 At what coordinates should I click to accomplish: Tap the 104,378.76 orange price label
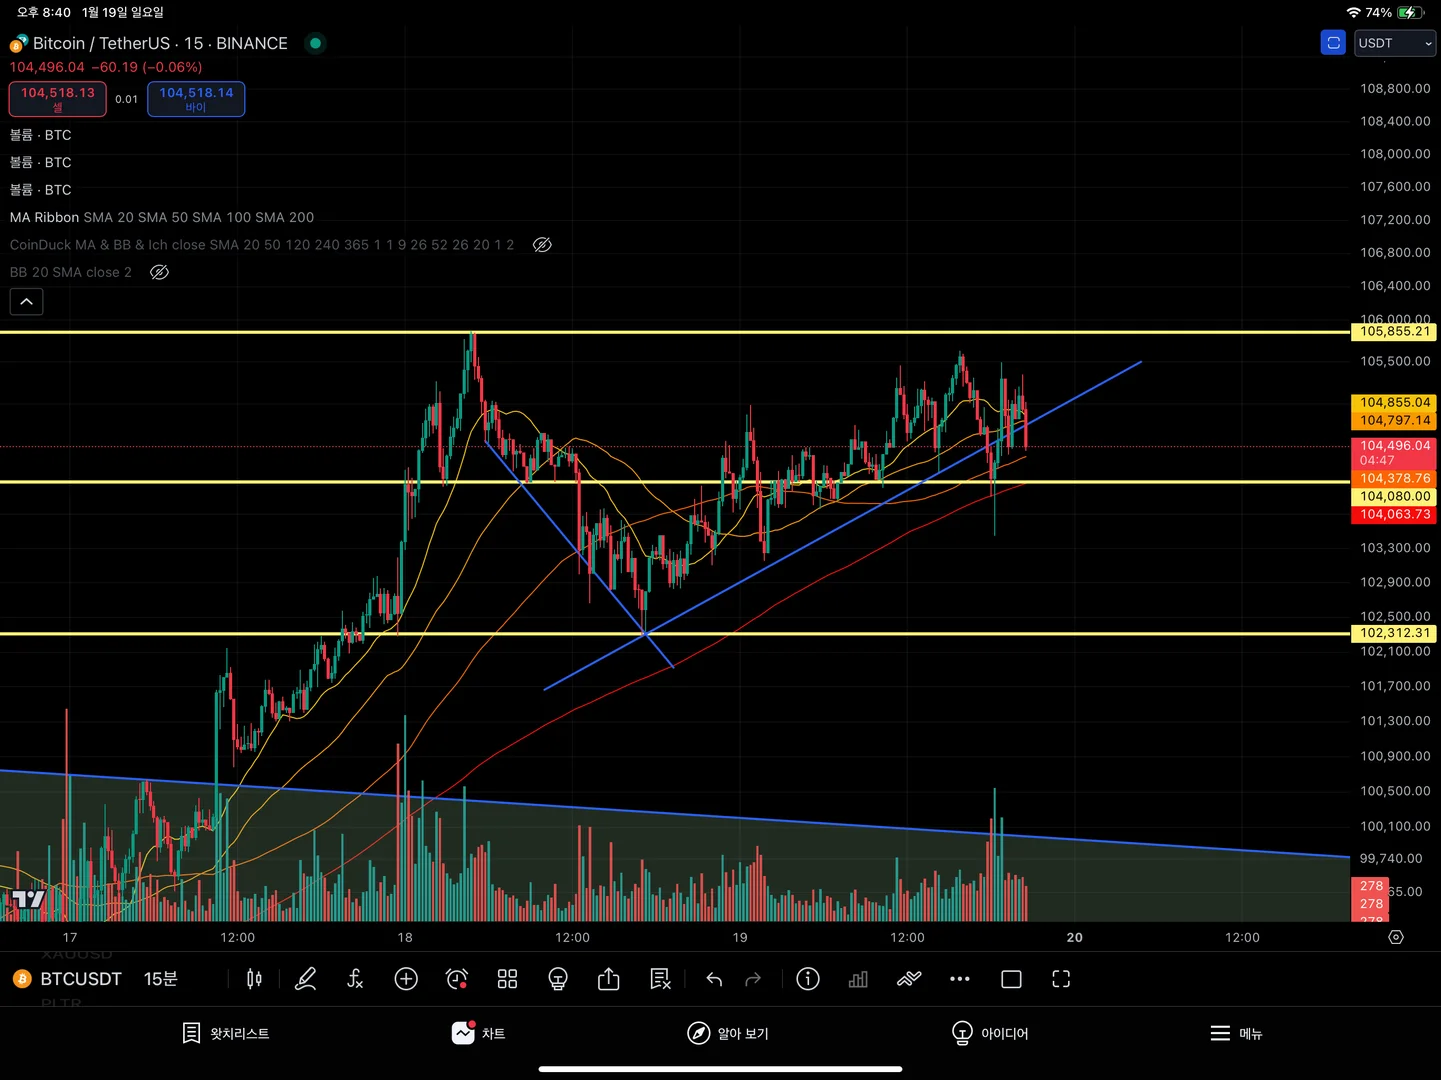(x=1394, y=478)
